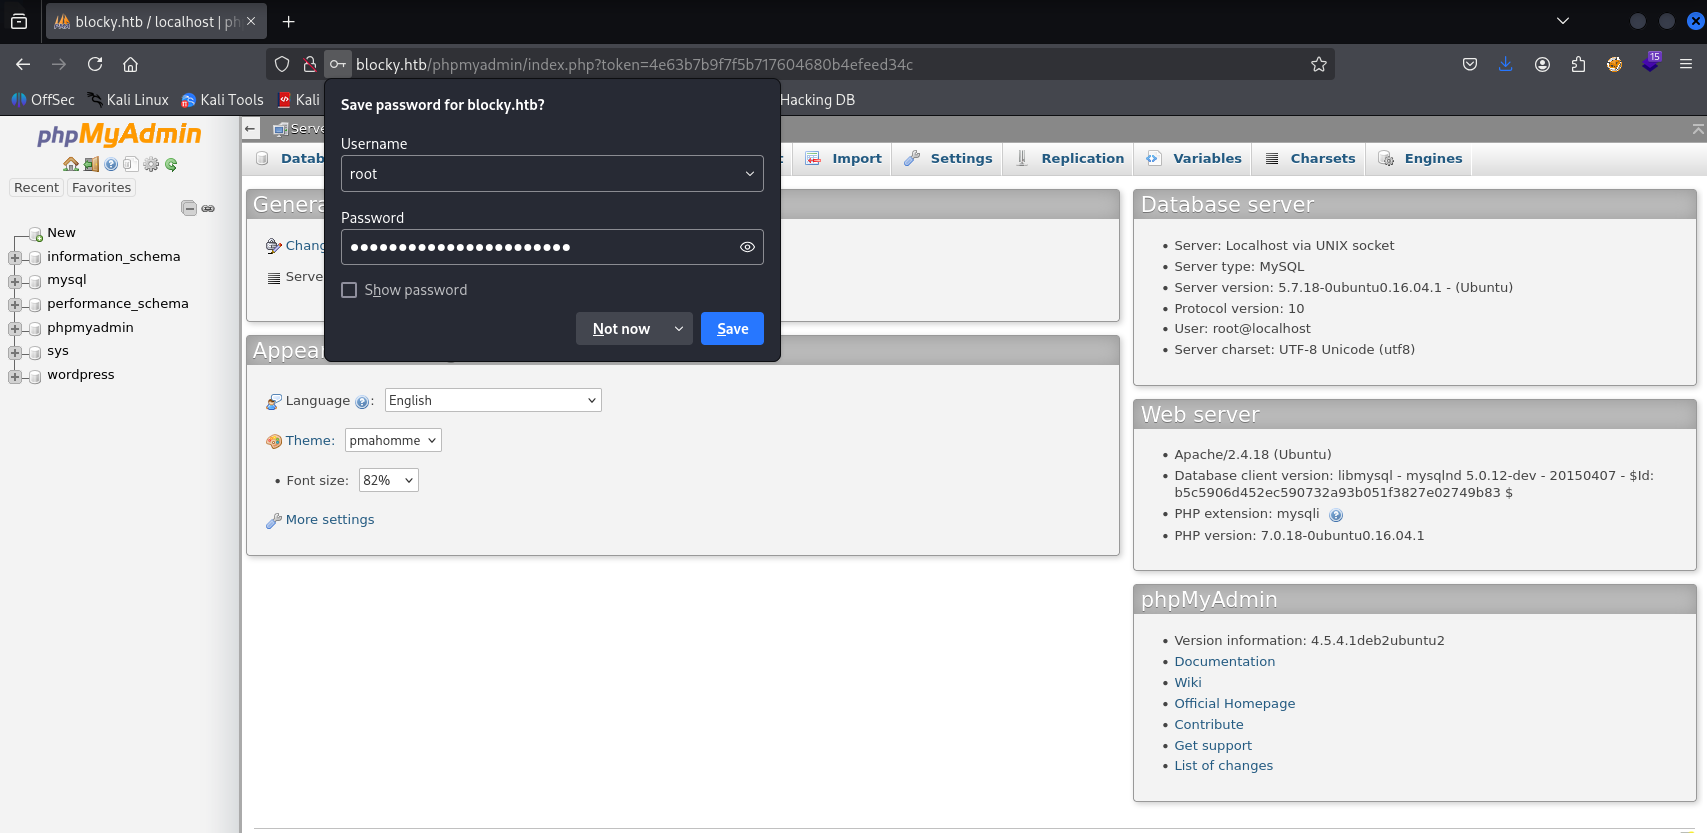The image size is (1707, 833).
Task: Open the List of changes link
Action: [1223, 766]
